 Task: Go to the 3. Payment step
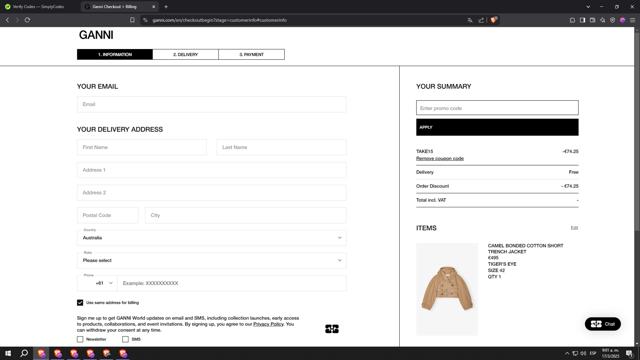coord(251,54)
